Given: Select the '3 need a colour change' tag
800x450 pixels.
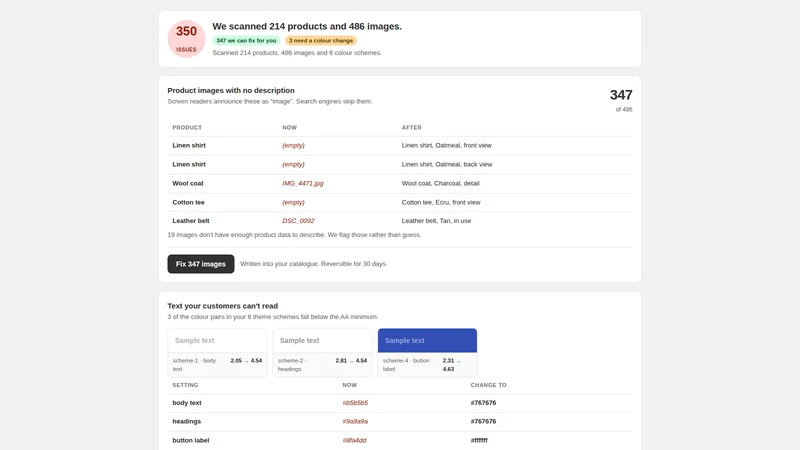Looking at the screenshot, I should click(x=321, y=40).
